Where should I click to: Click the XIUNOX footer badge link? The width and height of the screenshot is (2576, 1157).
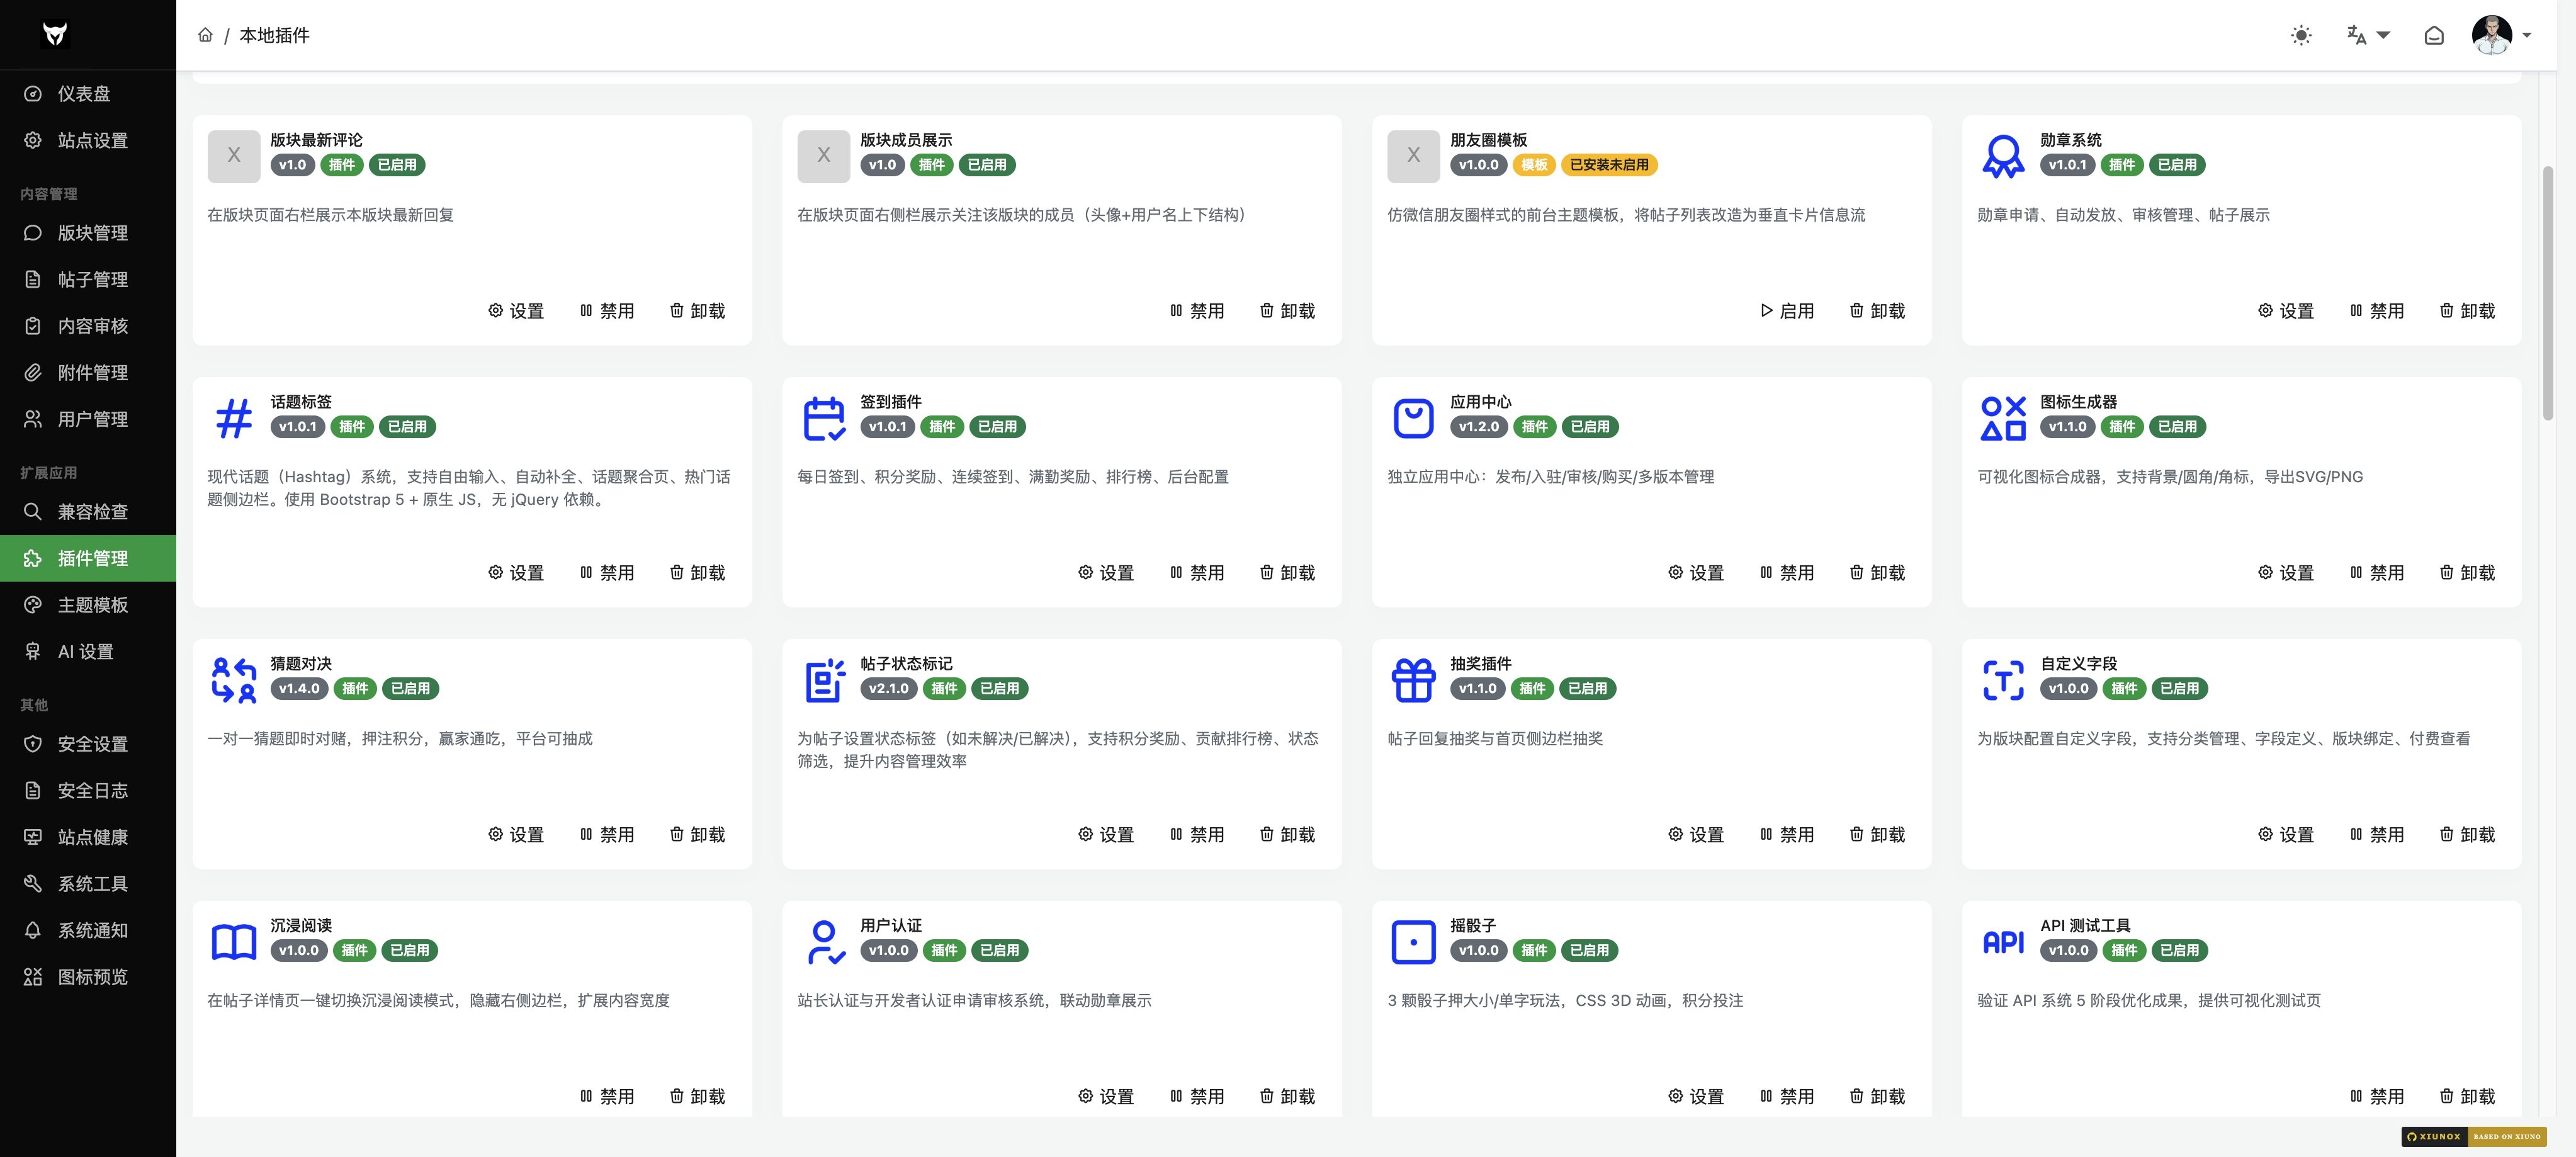point(2474,1137)
